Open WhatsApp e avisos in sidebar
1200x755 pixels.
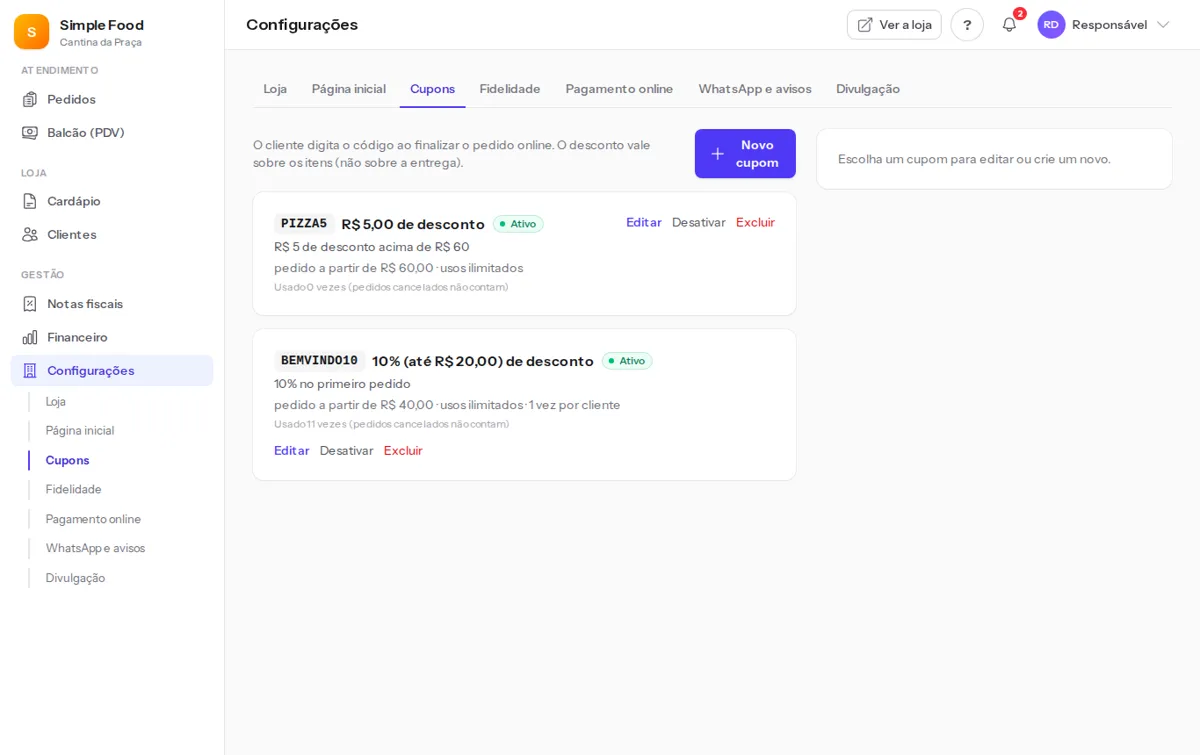pyautogui.click(x=95, y=548)
